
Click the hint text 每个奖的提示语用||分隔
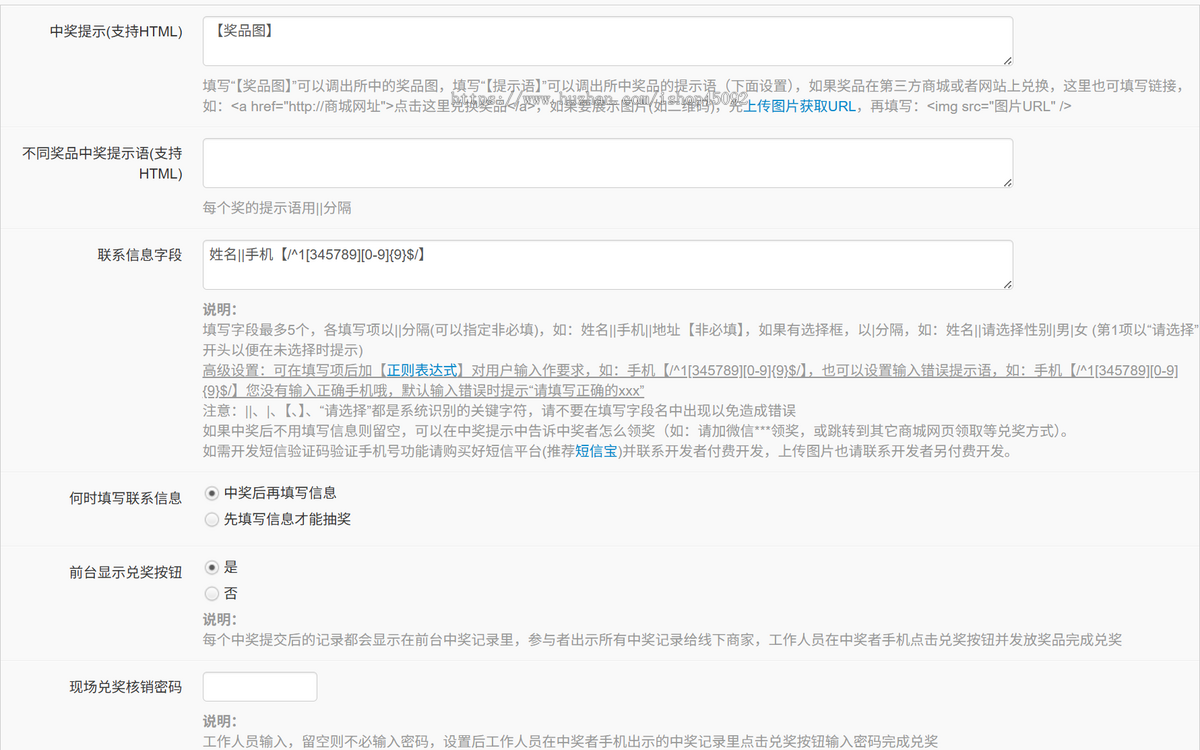(x=277, y=208)
